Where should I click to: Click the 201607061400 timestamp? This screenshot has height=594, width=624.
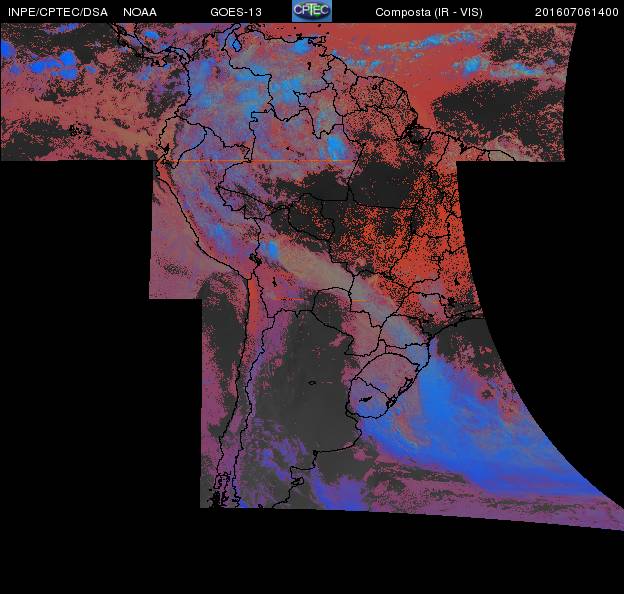point(576,12)
